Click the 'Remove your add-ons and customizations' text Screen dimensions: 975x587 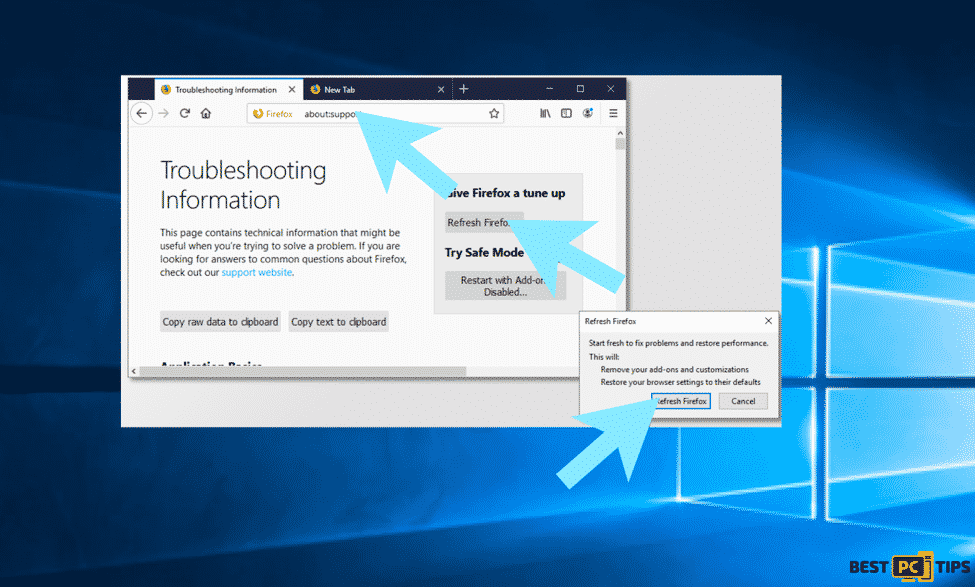675,369
